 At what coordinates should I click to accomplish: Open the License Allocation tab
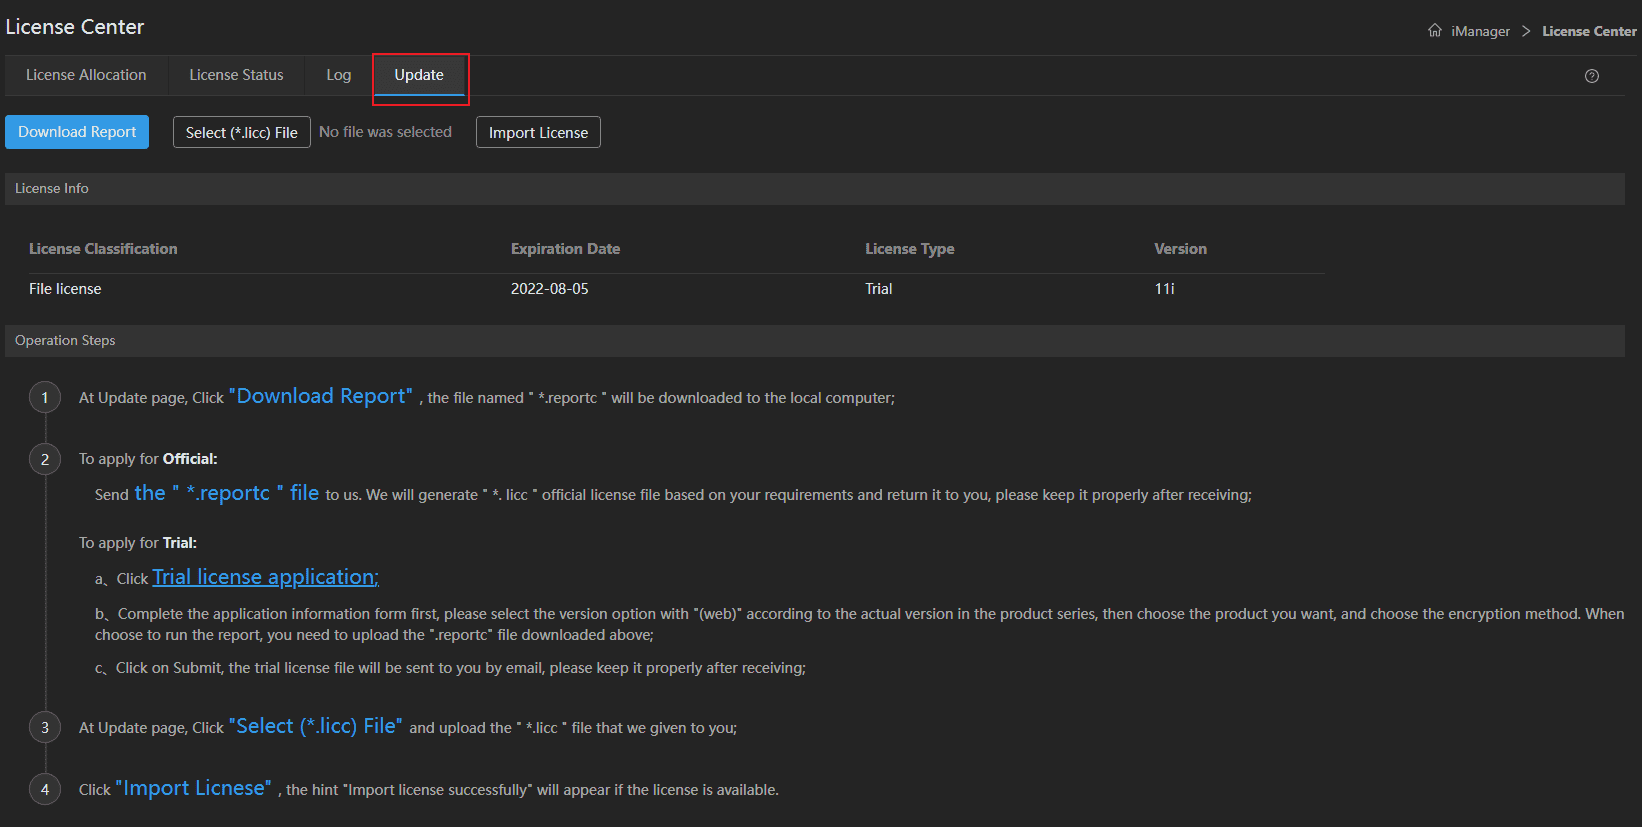(x=86, y=75)
